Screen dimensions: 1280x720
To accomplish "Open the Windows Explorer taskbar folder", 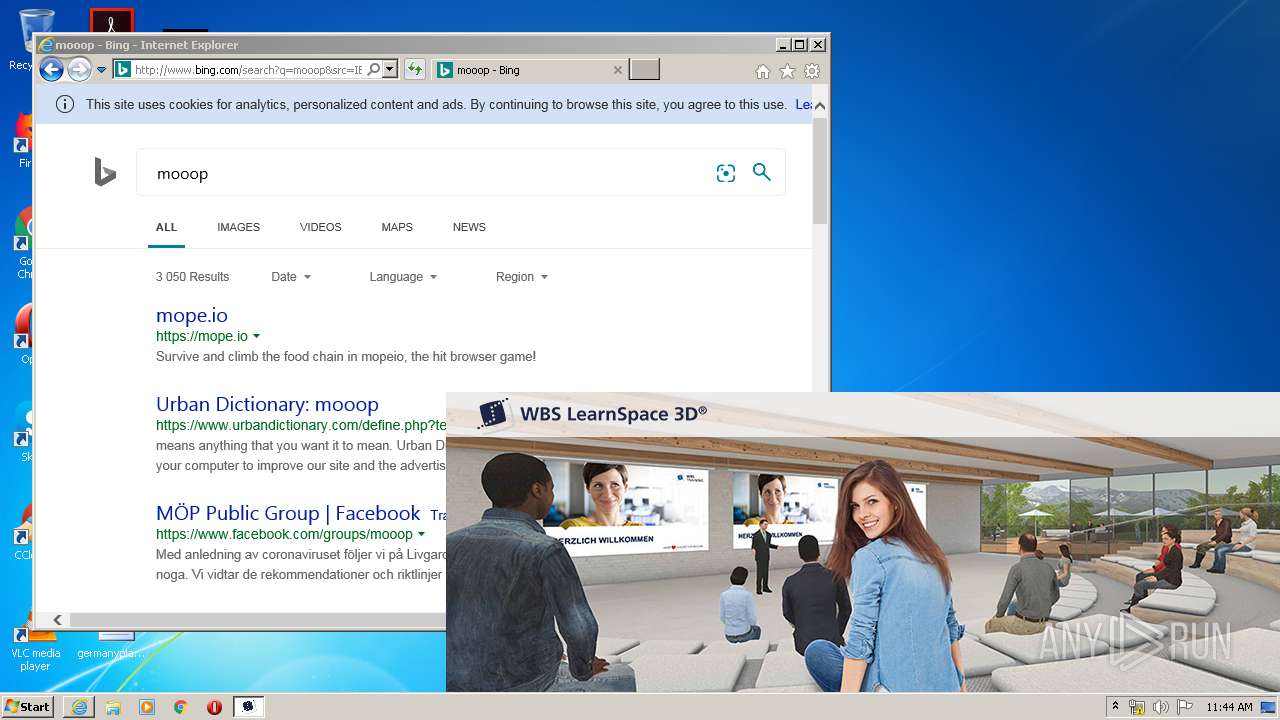I will pyautogui.click(x=113, y=707).
